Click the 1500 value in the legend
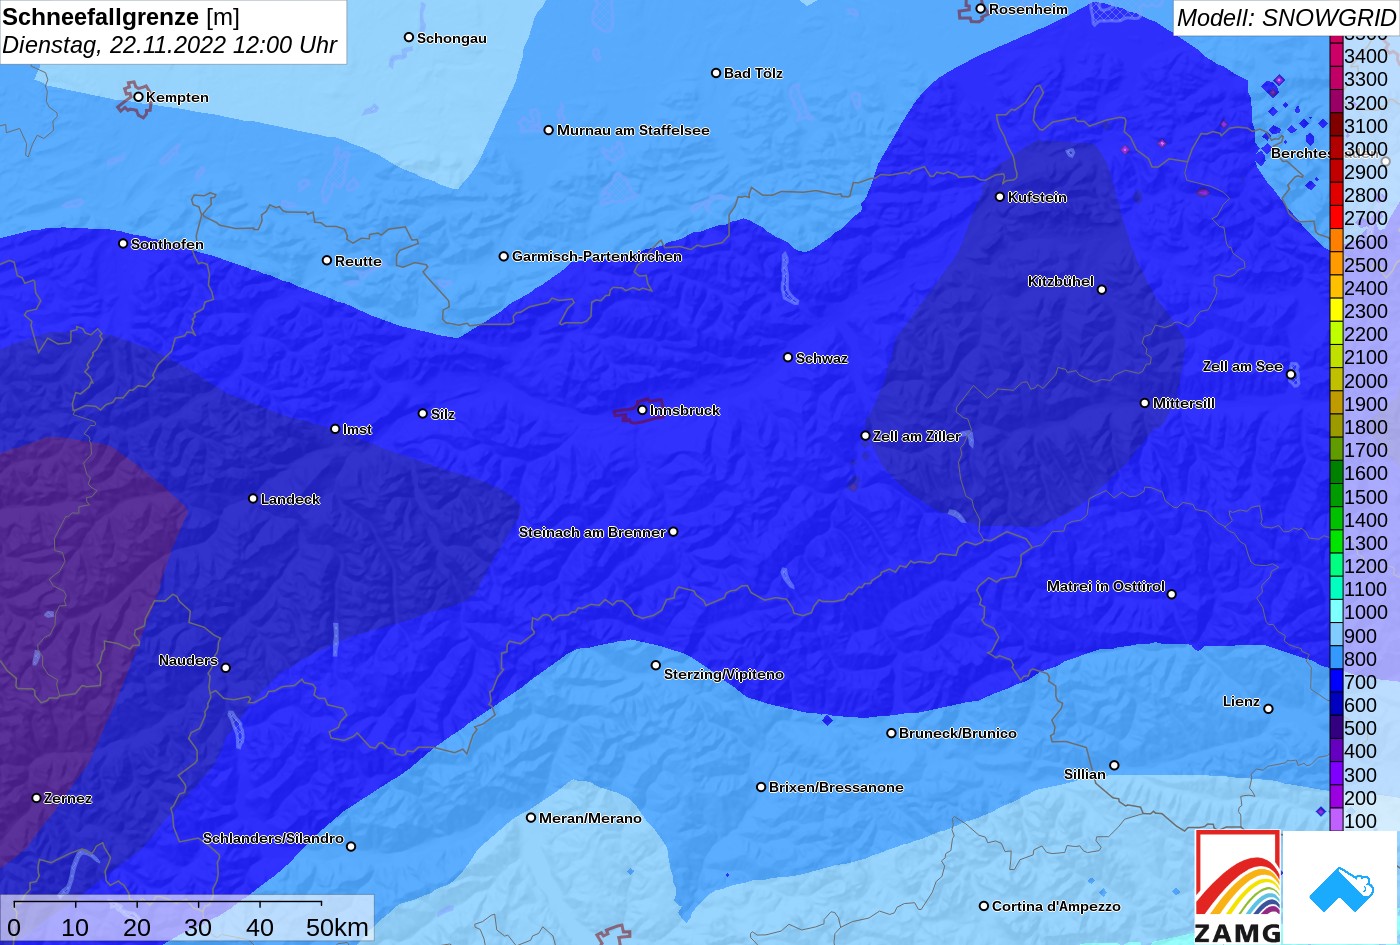The height and width of the screenshot is (945, 1400). 1366,497
